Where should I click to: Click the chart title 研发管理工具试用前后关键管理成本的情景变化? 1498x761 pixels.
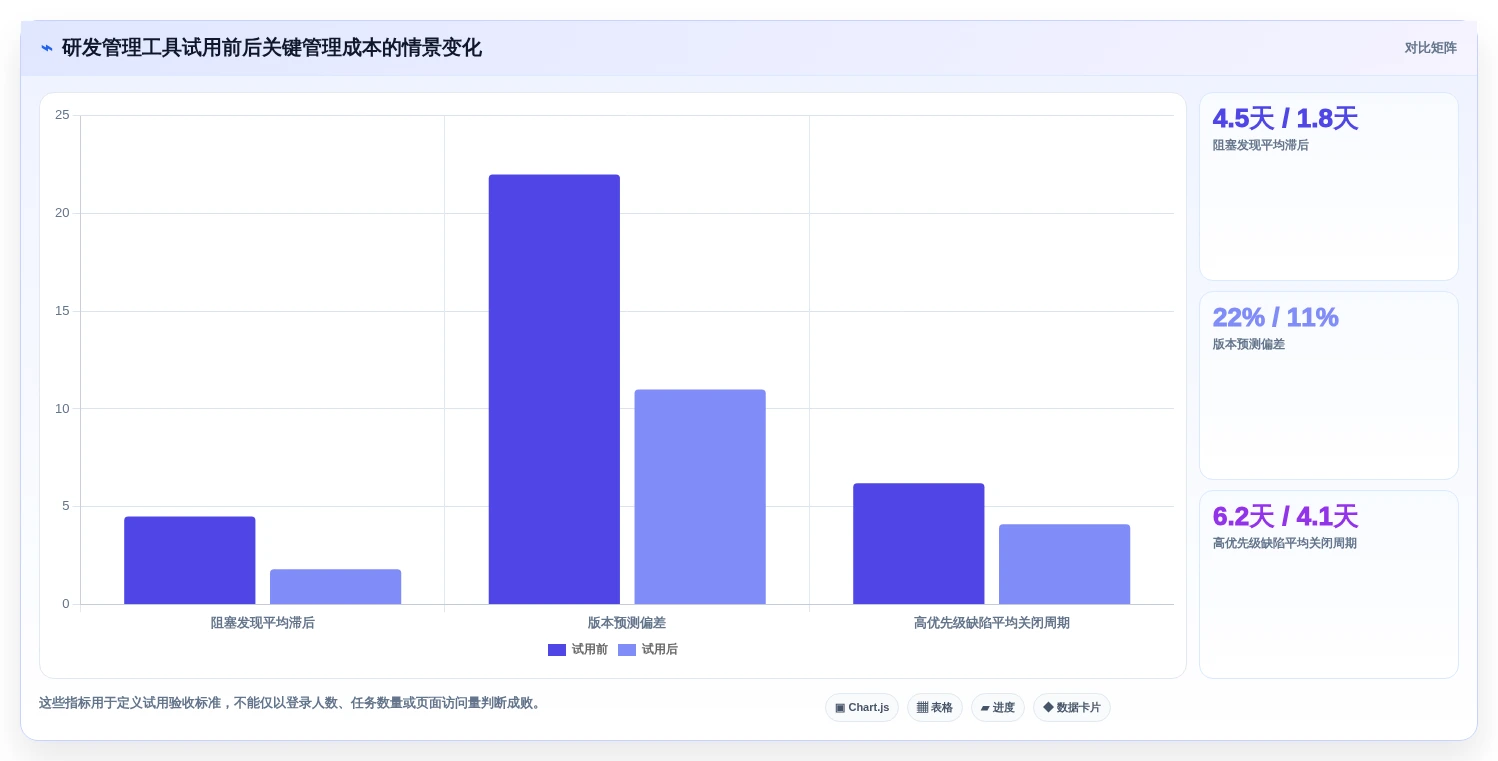pyautogui.click(x=272, y=48)
